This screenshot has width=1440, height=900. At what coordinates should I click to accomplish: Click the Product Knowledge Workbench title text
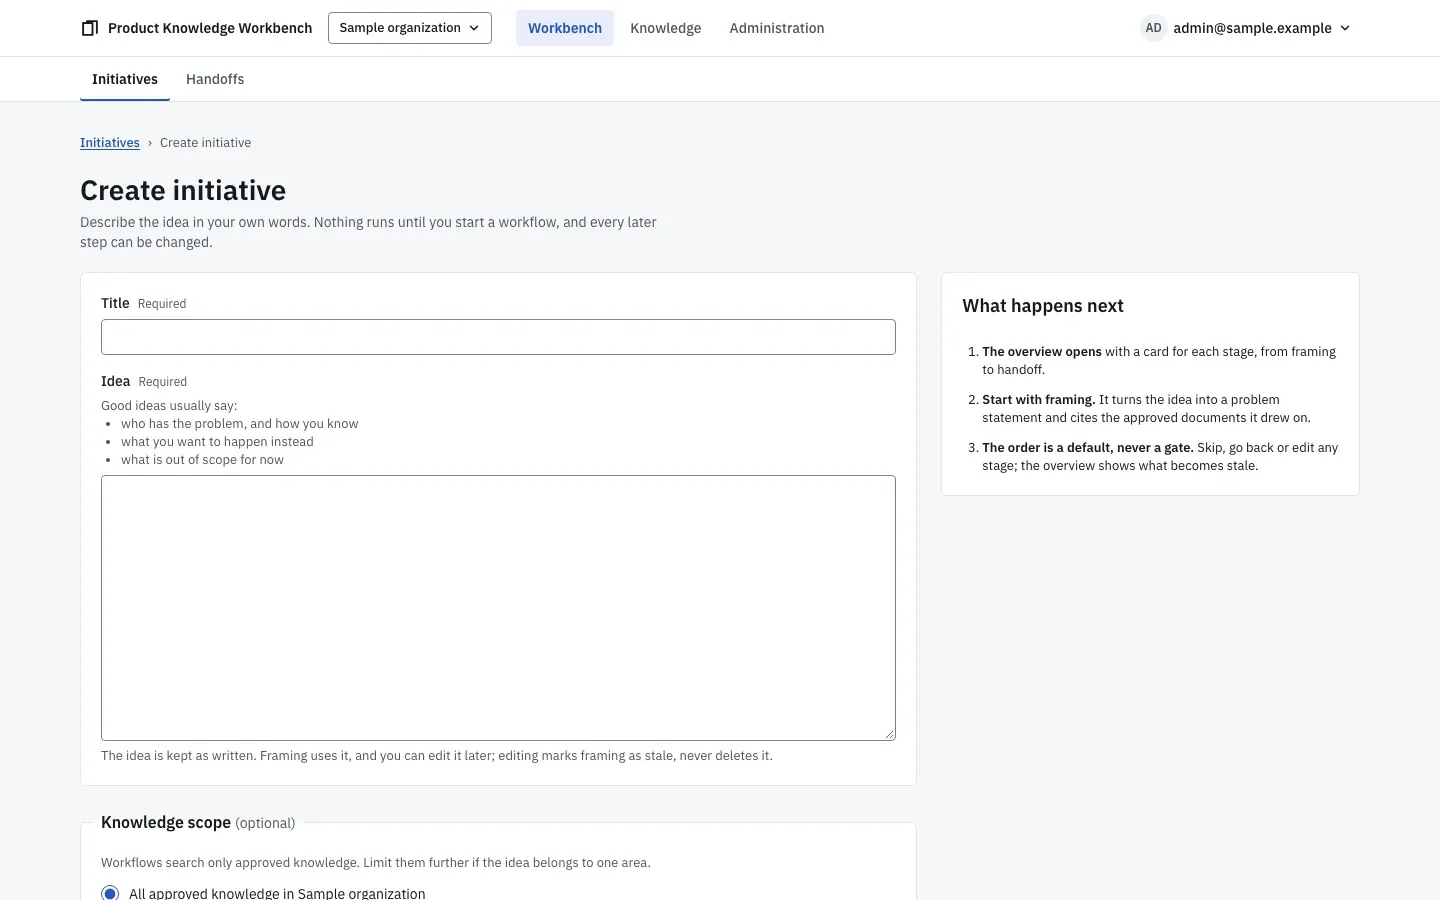[210, 28]
